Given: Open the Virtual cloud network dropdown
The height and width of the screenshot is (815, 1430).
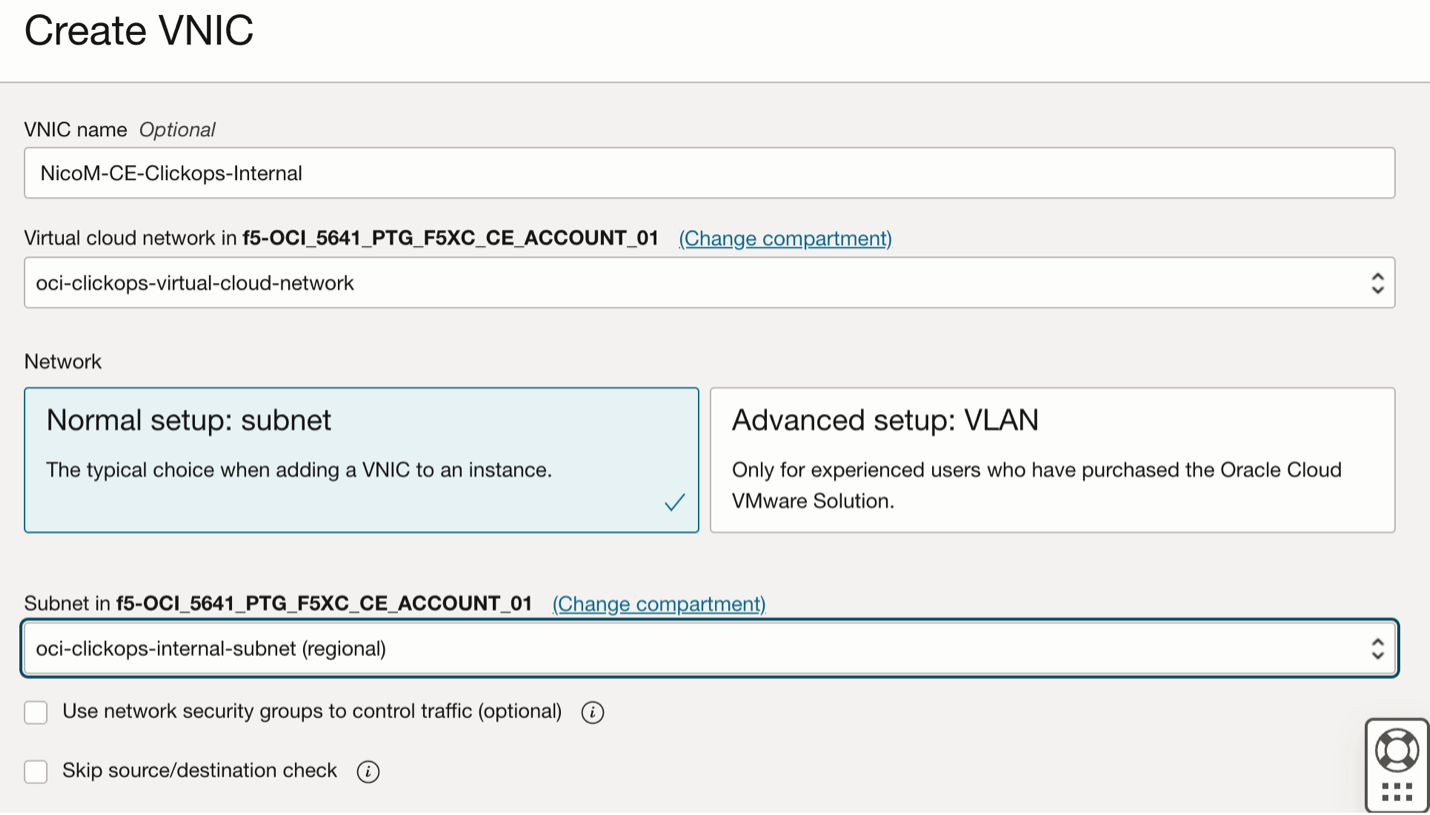Looking at the screenshot, I should pos(709,283).
